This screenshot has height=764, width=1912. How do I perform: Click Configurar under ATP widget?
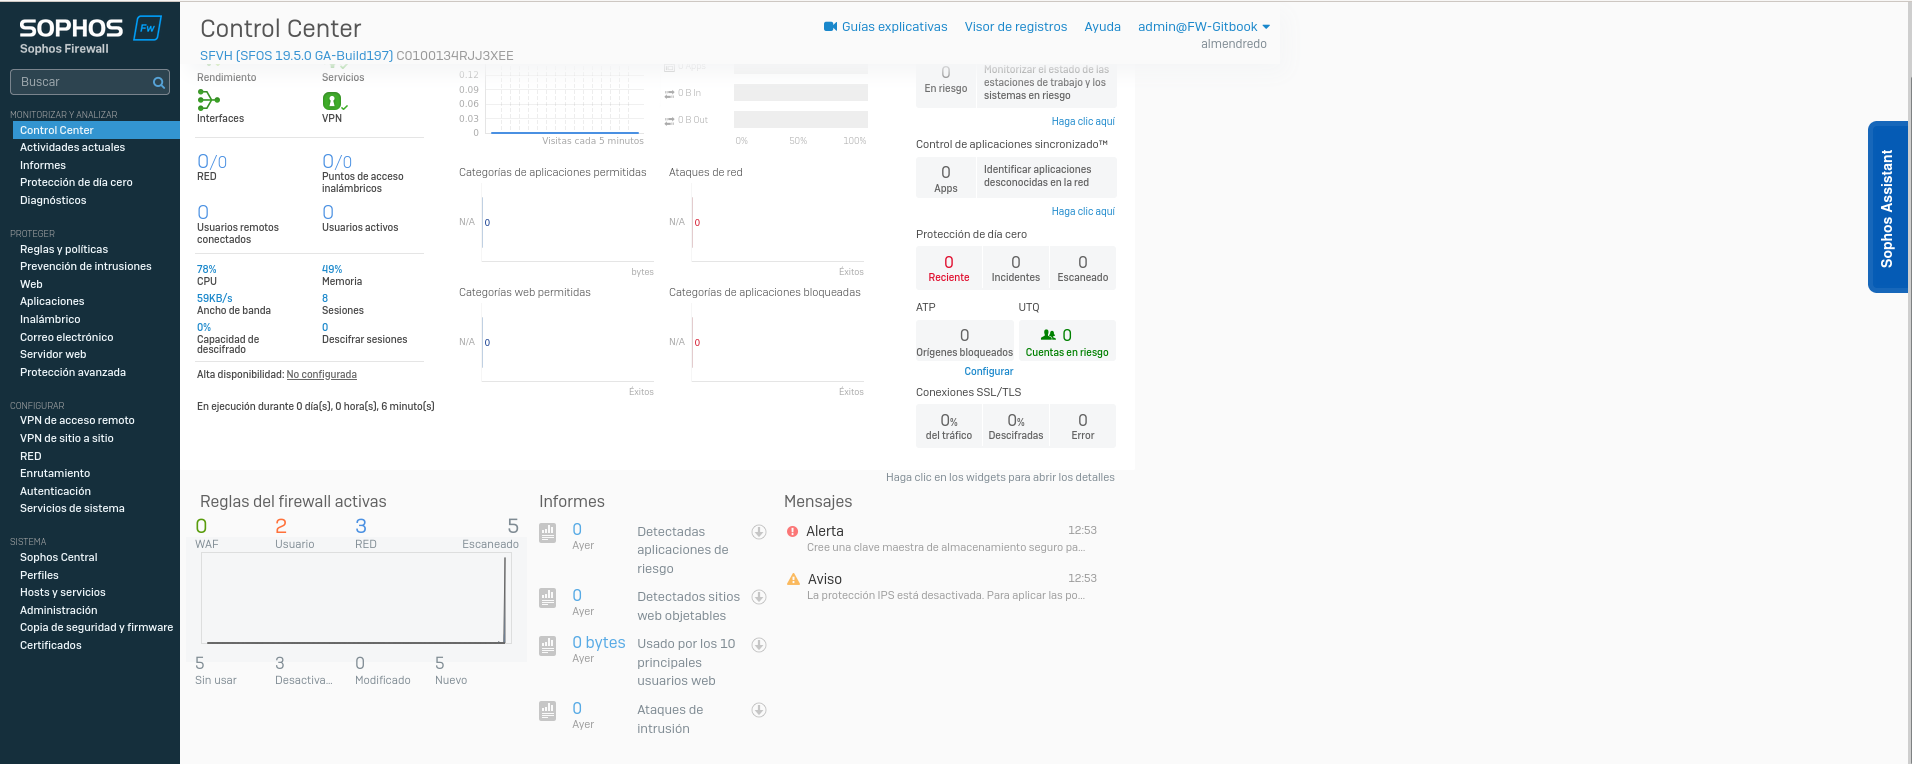click(988, 372)
